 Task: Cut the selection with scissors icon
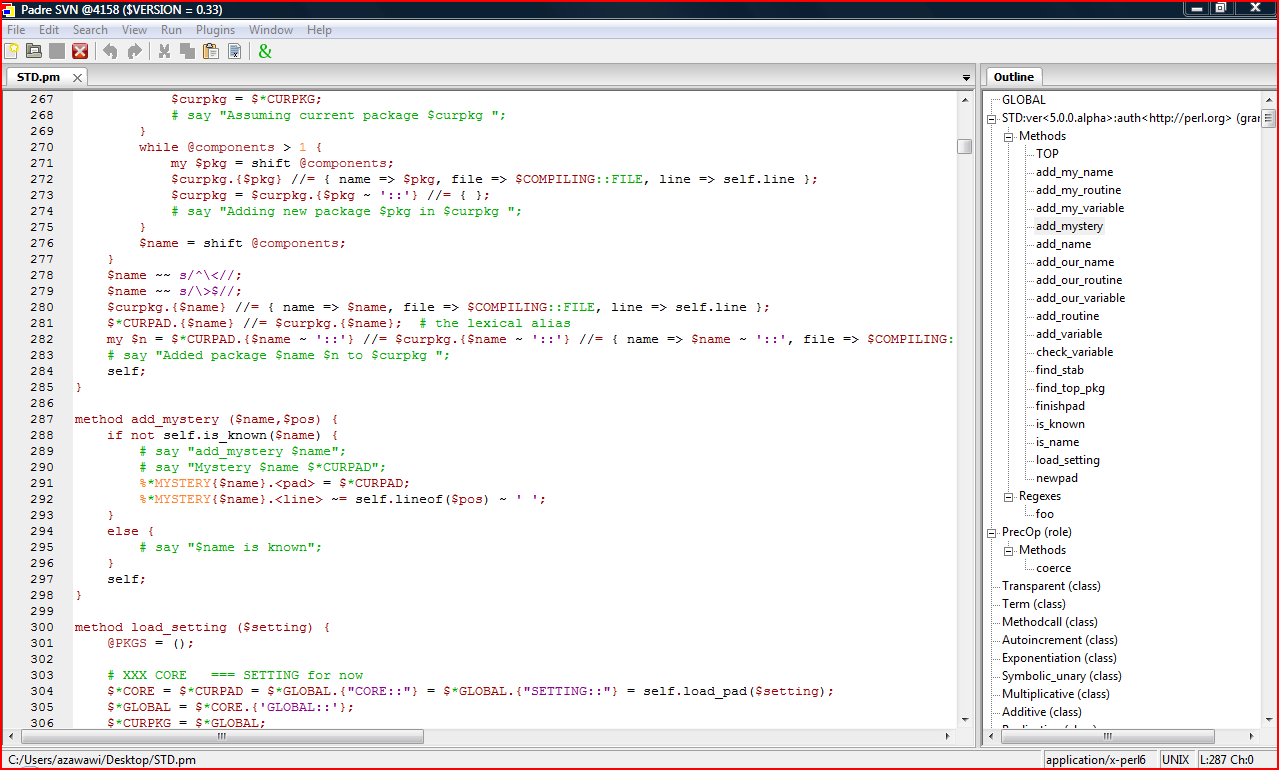pos(165,51)
